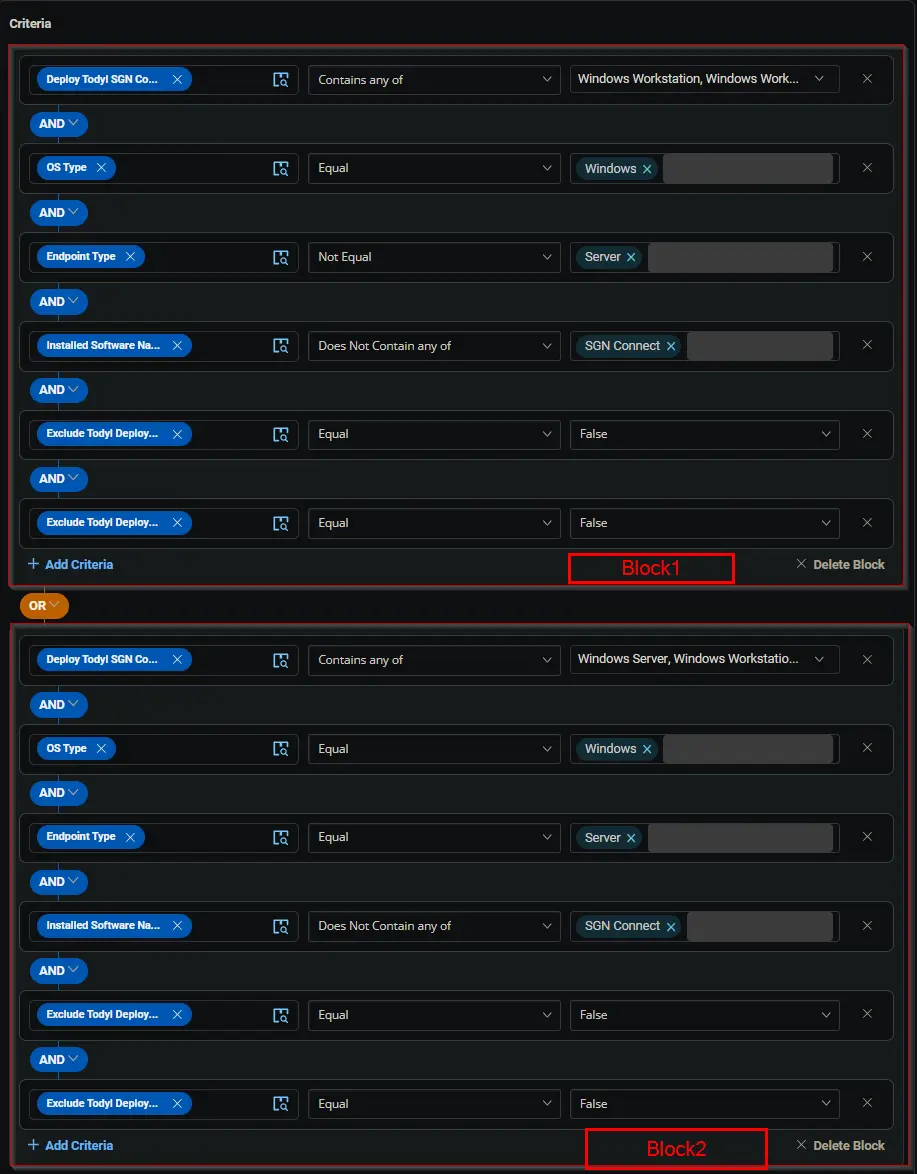917x1174 pixels.
Task: Click Delete Block for Block2
Action: pos(840,1146)
